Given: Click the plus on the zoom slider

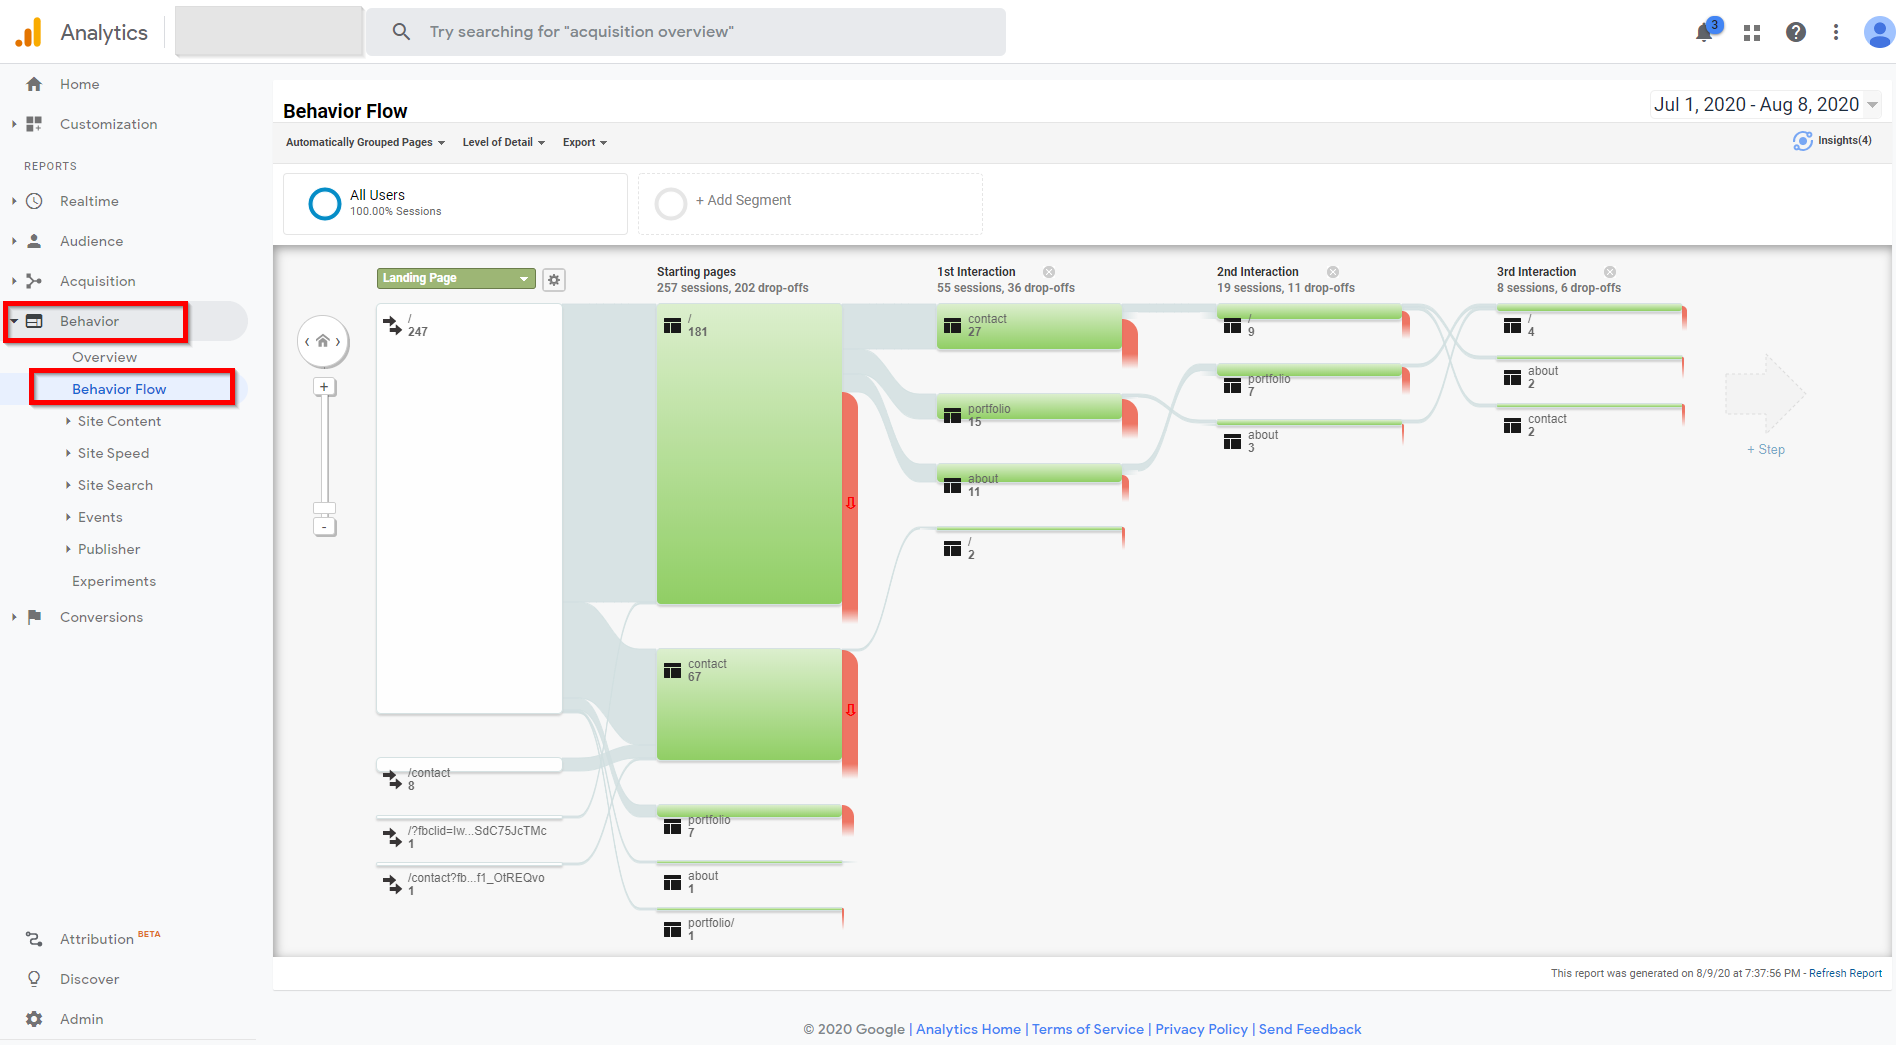Looking at the screenshot, I should [324, 386].
